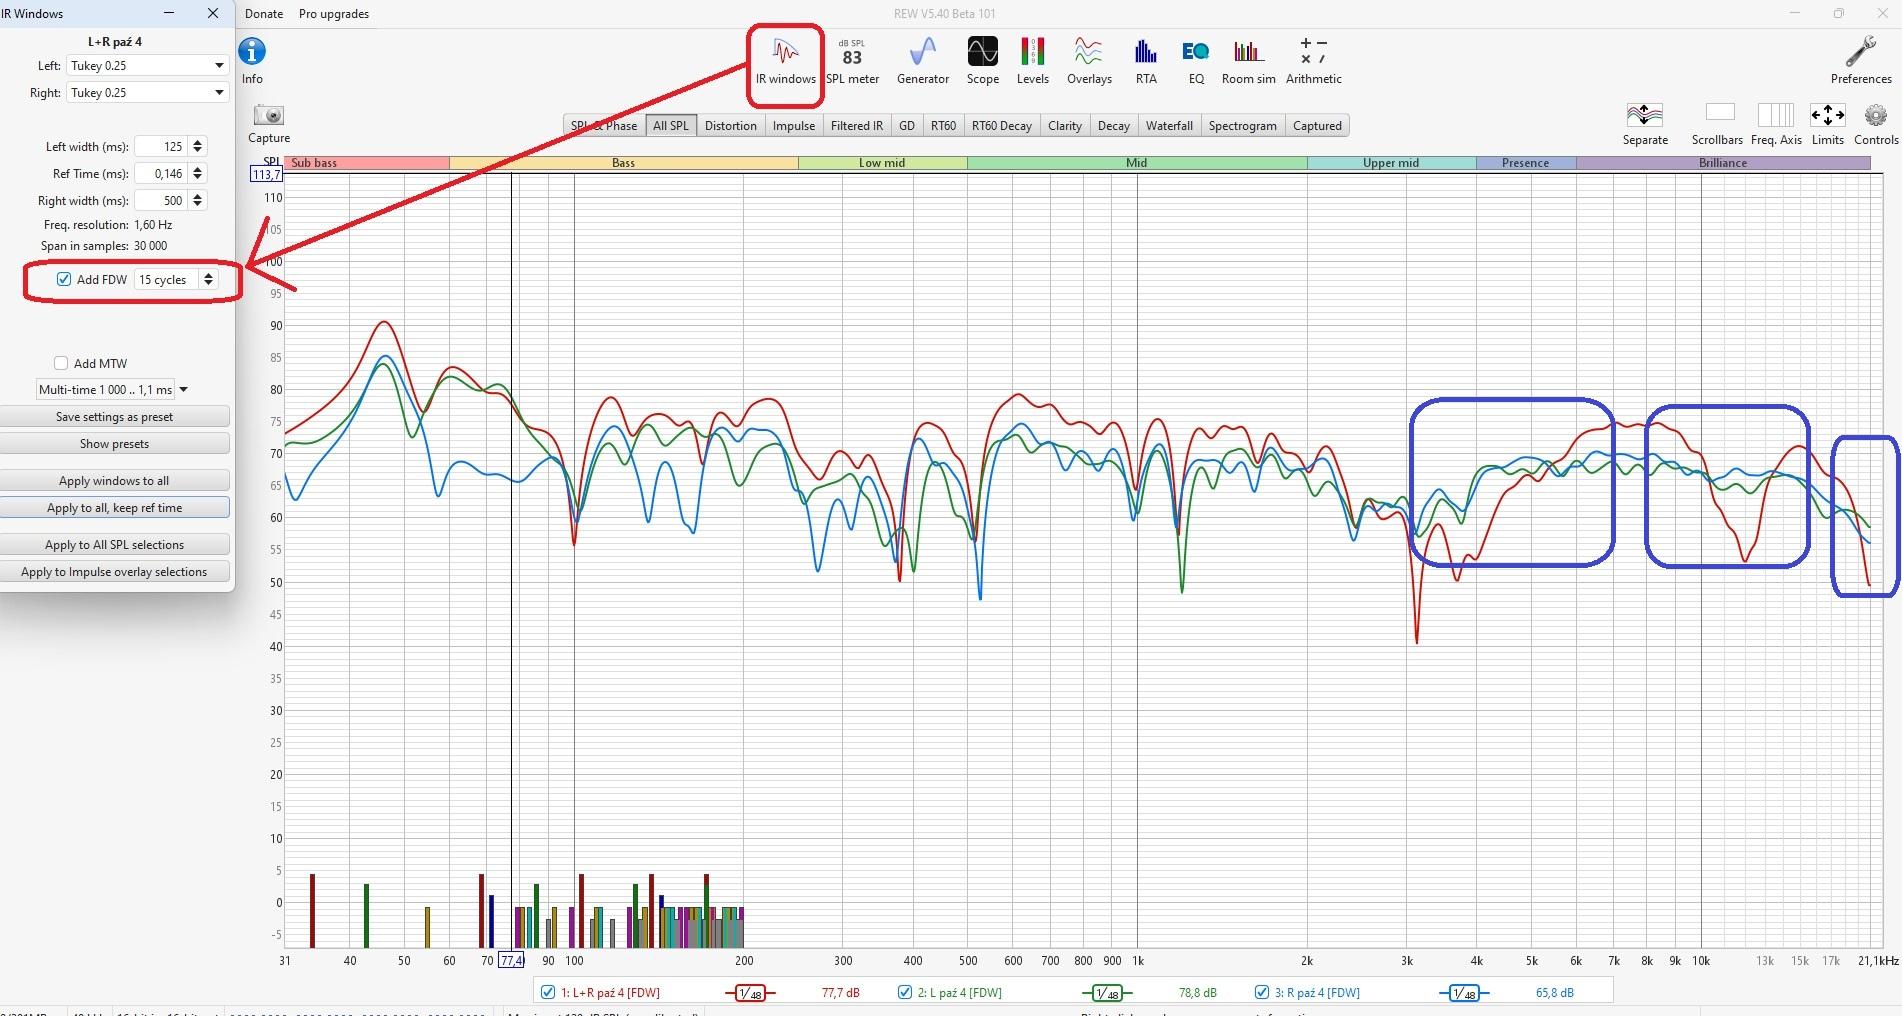Hide the L+R paź 4 trace

pyautogui.click(x=547, y=992)
